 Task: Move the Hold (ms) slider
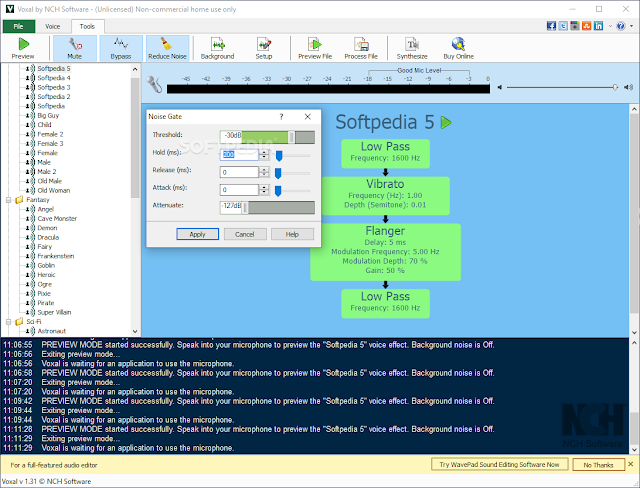pyautogui.click(x=279, y=155)
